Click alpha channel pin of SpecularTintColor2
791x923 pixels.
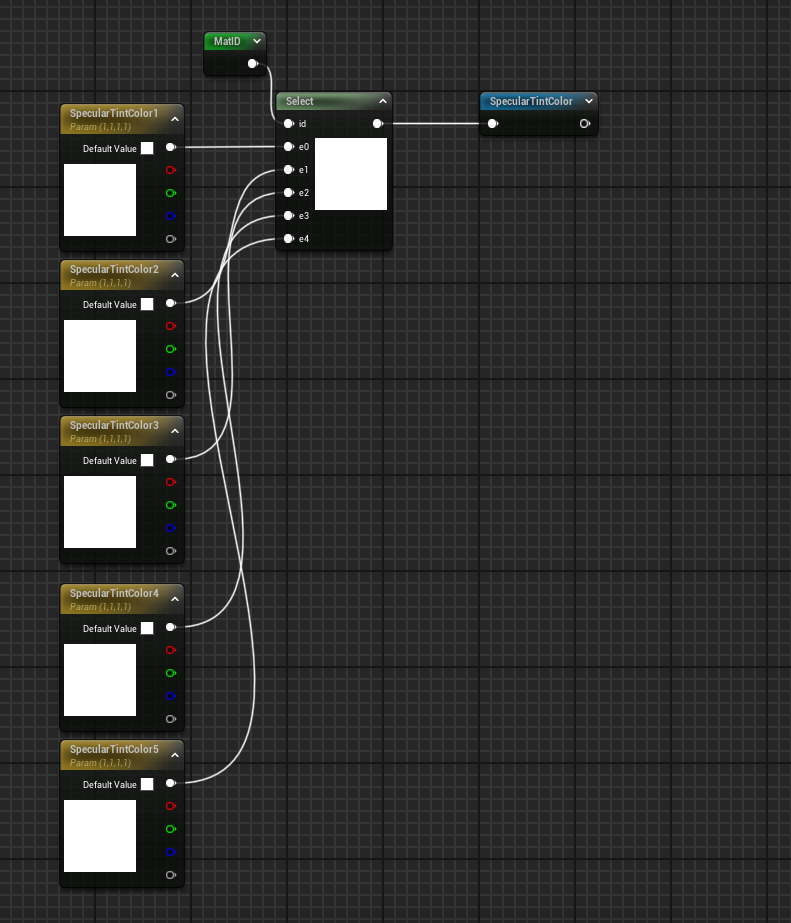[170, 395]
